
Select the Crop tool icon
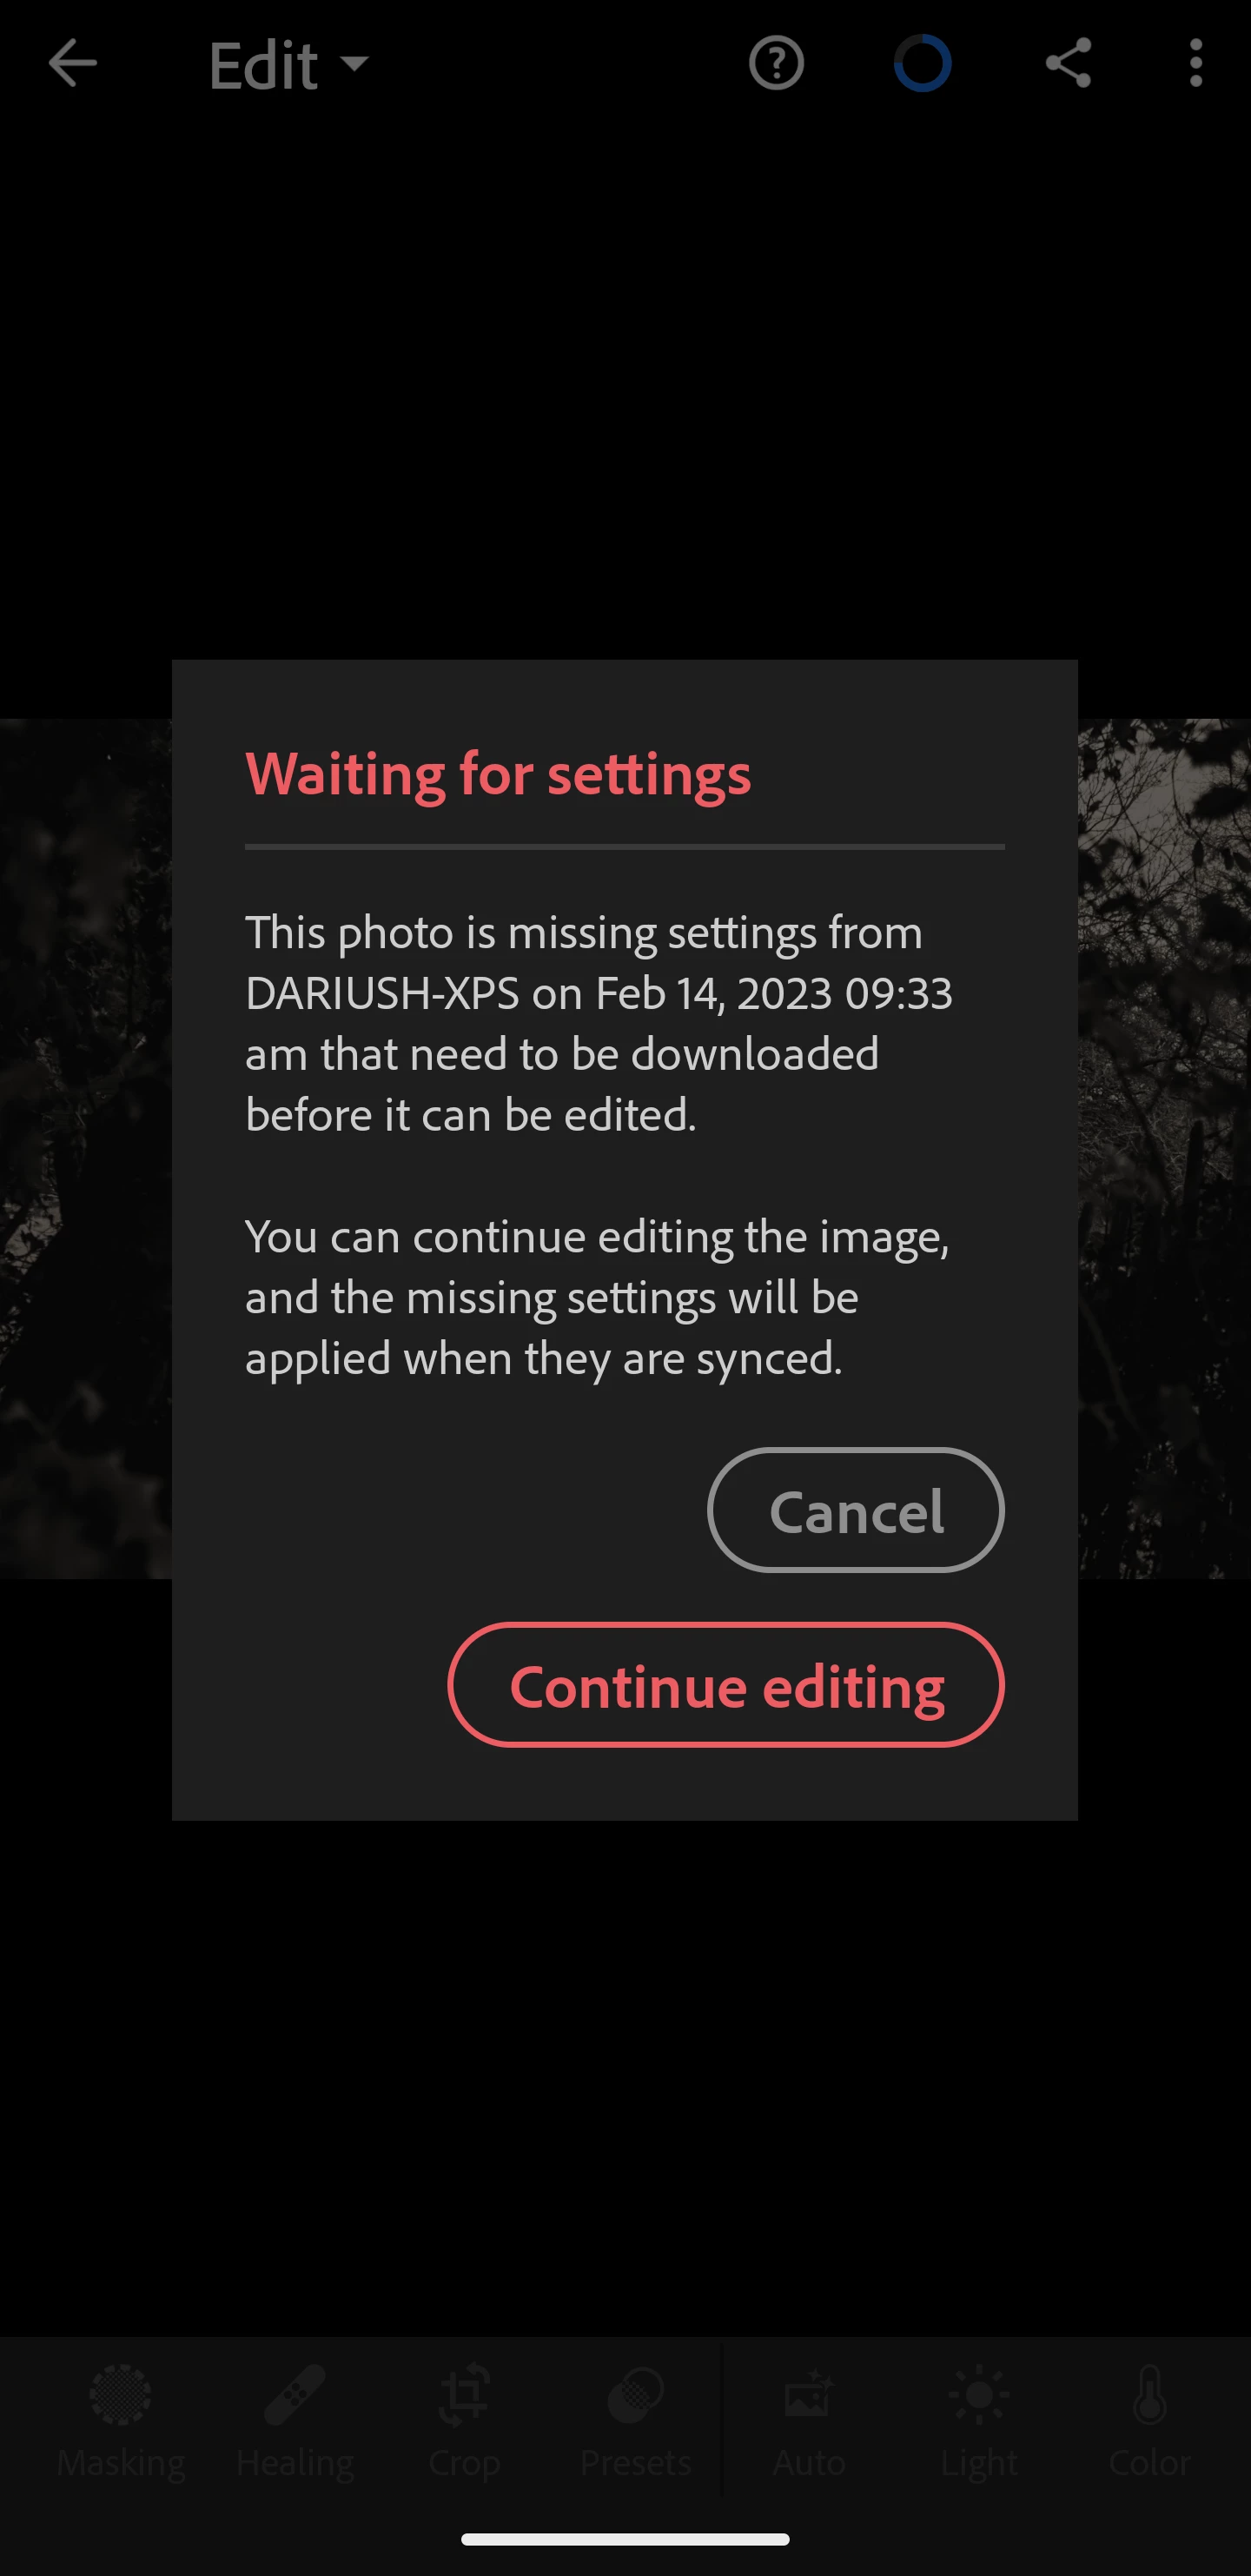pyautogui.click(x=464, y=2395)
